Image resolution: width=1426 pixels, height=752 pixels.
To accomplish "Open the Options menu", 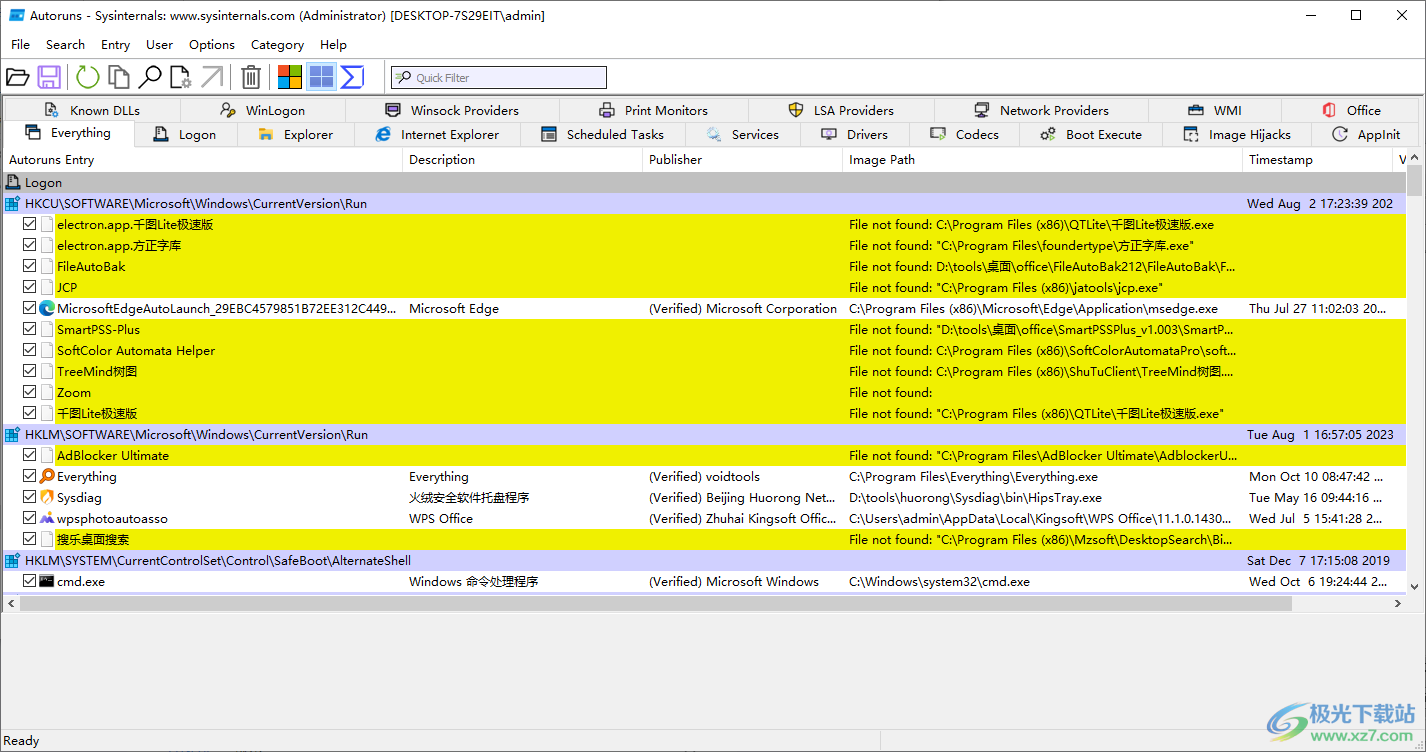I will click(x=211, y=44).
